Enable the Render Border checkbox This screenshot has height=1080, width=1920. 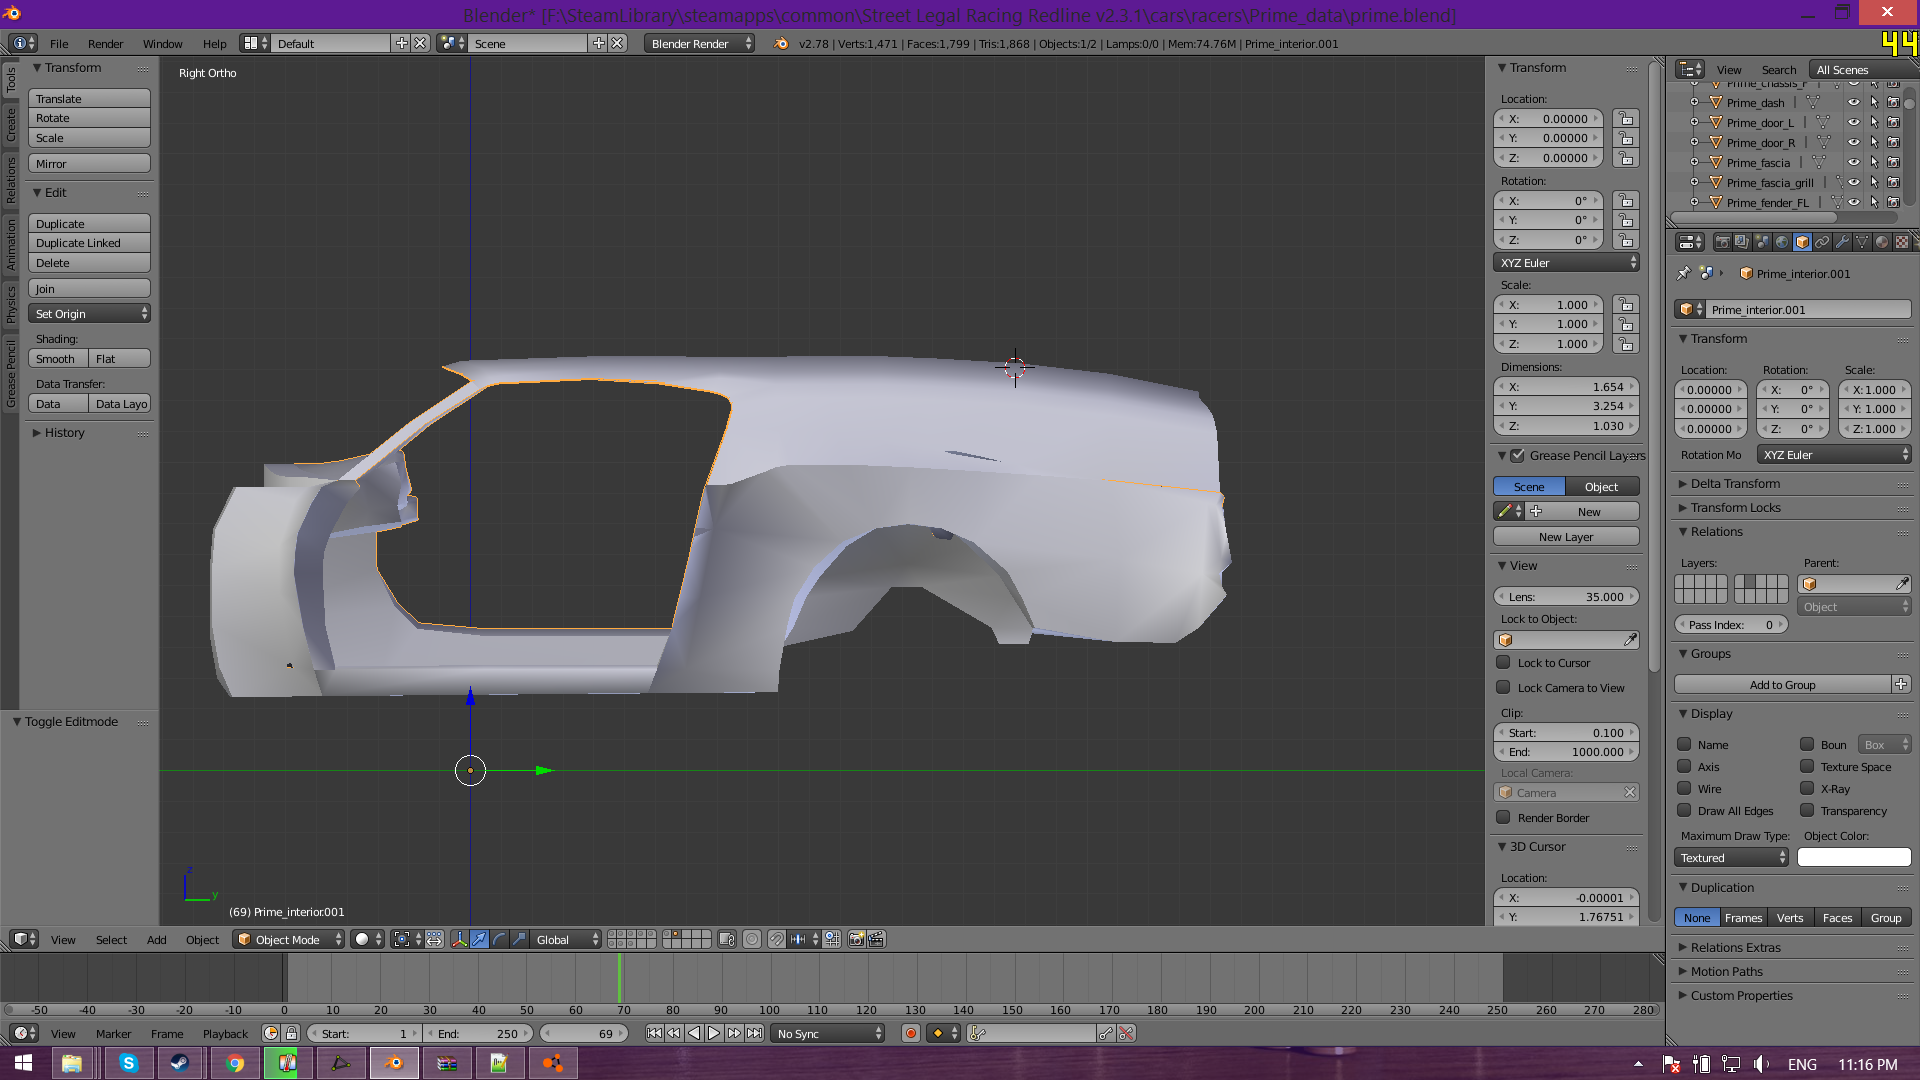pyautogui.click(x=1503, y=817)
